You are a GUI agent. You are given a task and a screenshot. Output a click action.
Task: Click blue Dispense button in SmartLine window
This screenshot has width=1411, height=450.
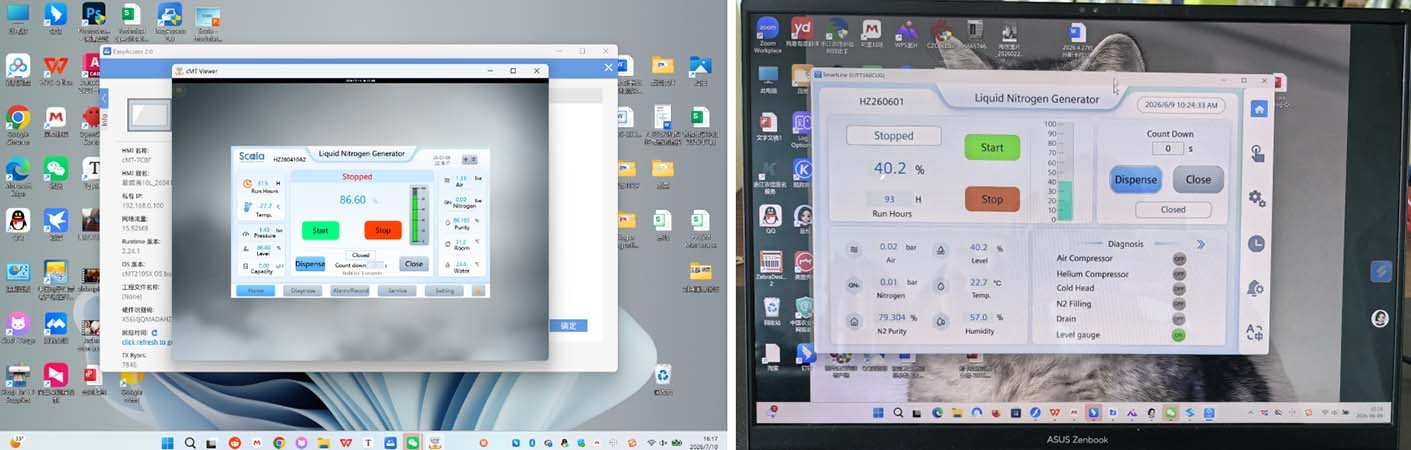click(x=1136, y=180)
